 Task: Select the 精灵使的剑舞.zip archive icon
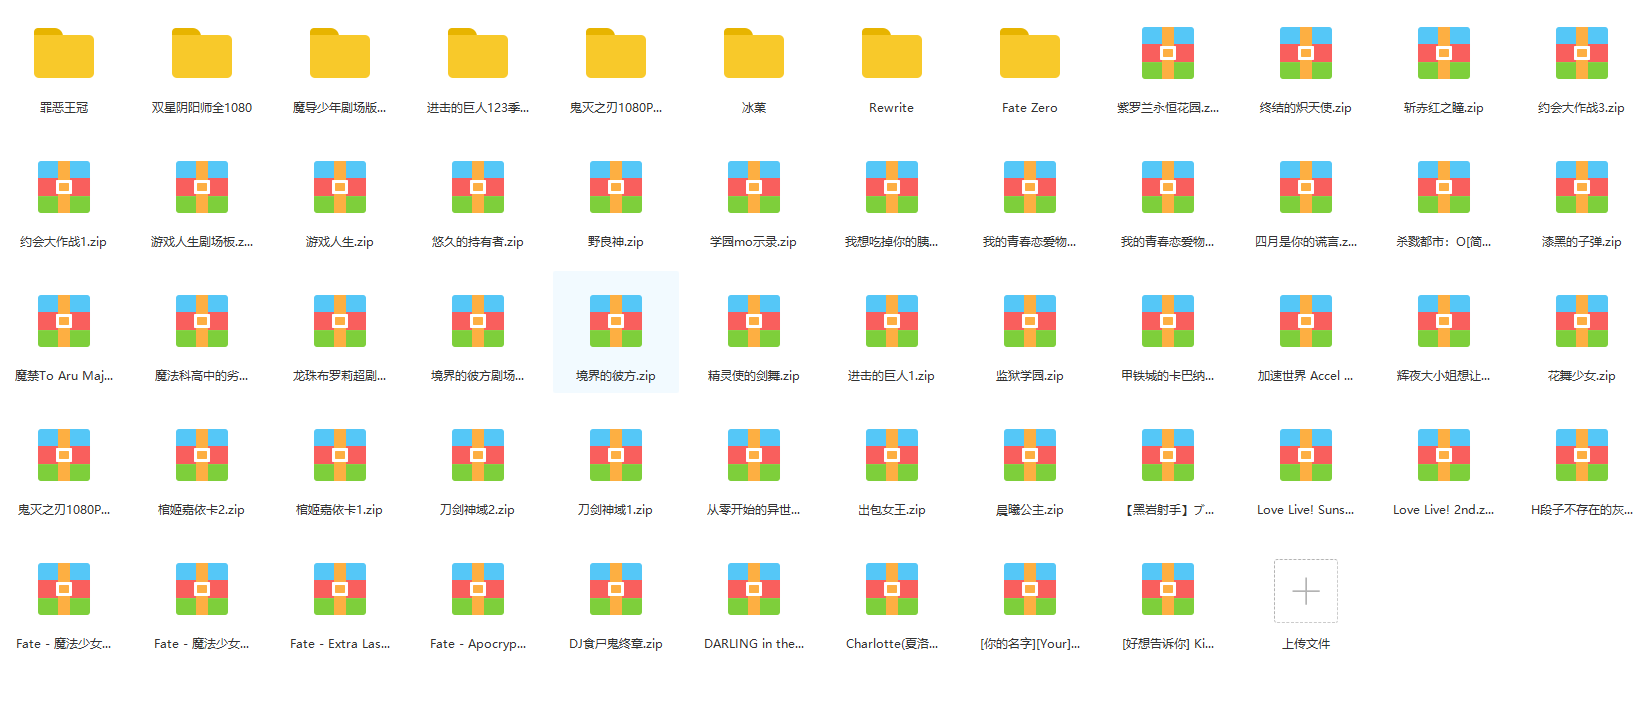(754, 321)
